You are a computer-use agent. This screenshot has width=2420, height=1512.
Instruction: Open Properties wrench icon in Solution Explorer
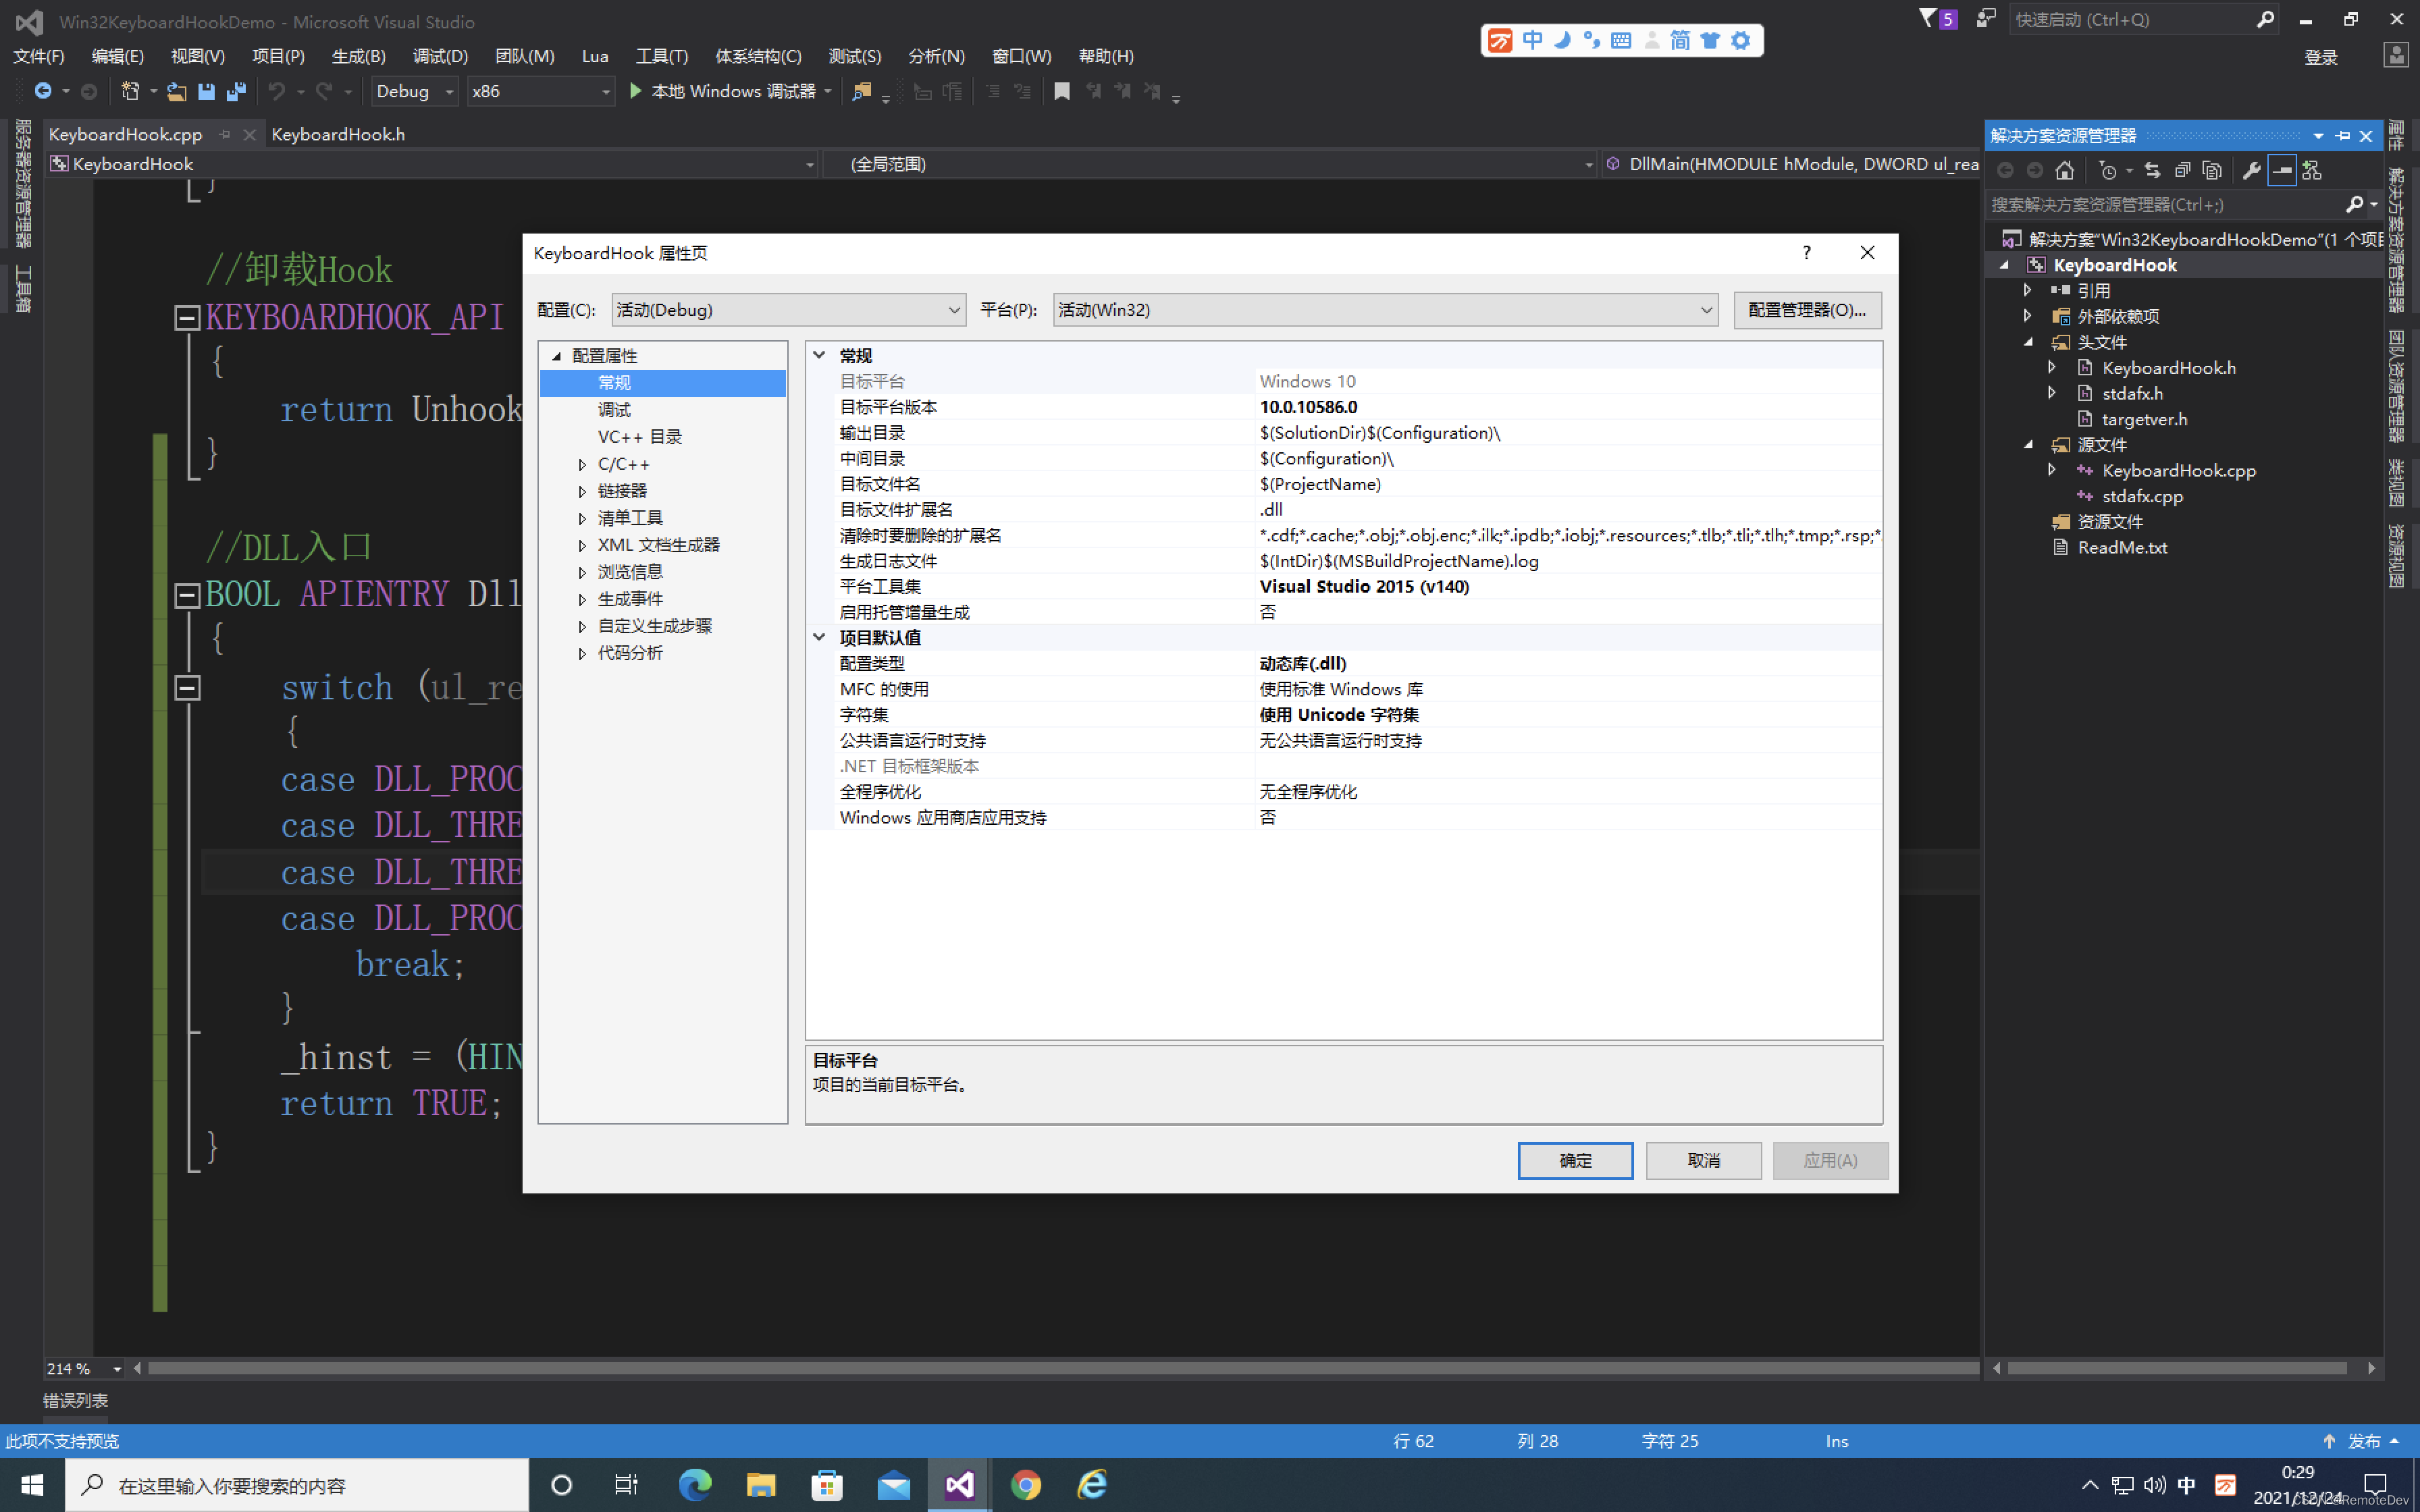coord(2251,170)
